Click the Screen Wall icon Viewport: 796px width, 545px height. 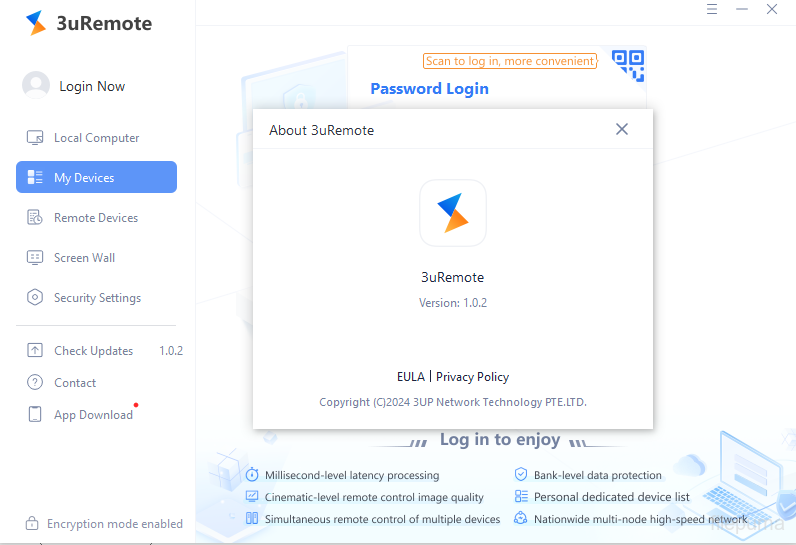pos(35,258)
